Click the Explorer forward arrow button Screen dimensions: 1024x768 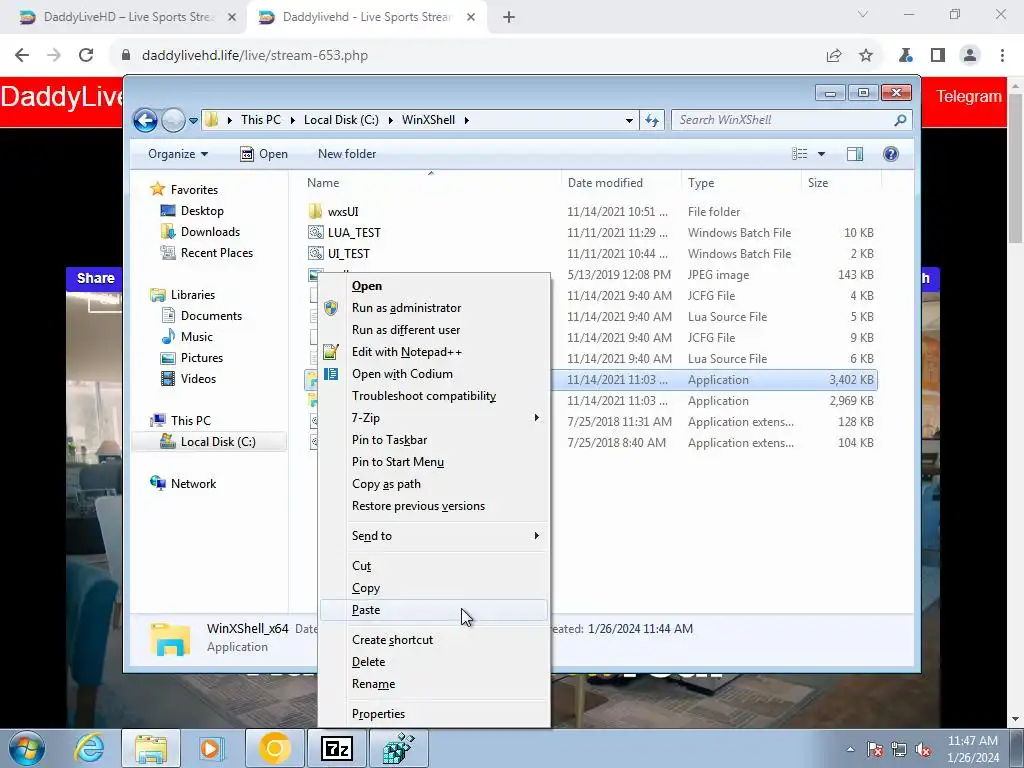[x=173, y=120]
